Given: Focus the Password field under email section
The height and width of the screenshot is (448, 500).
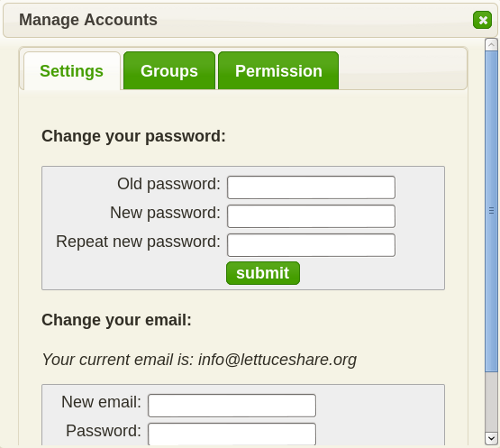Looking at the screenshot, I should point(232,434).
